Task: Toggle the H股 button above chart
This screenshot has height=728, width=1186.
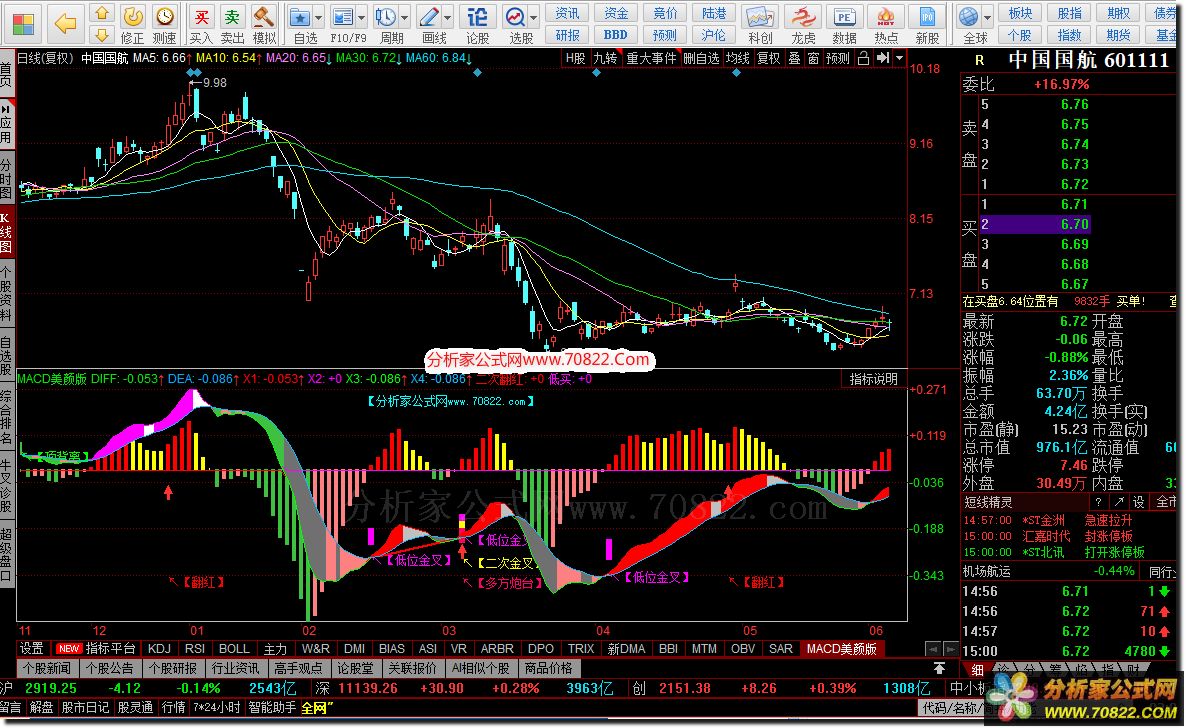Action: [x=576, y=58]
